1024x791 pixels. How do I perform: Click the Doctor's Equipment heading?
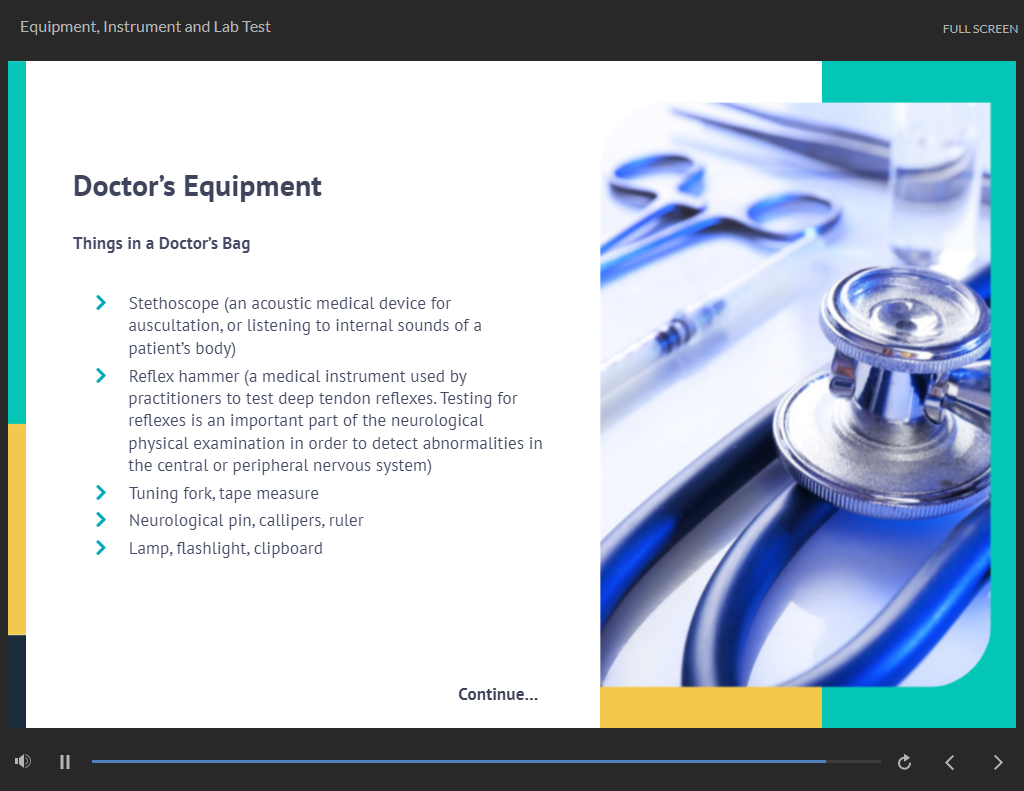tap(197, 186)
